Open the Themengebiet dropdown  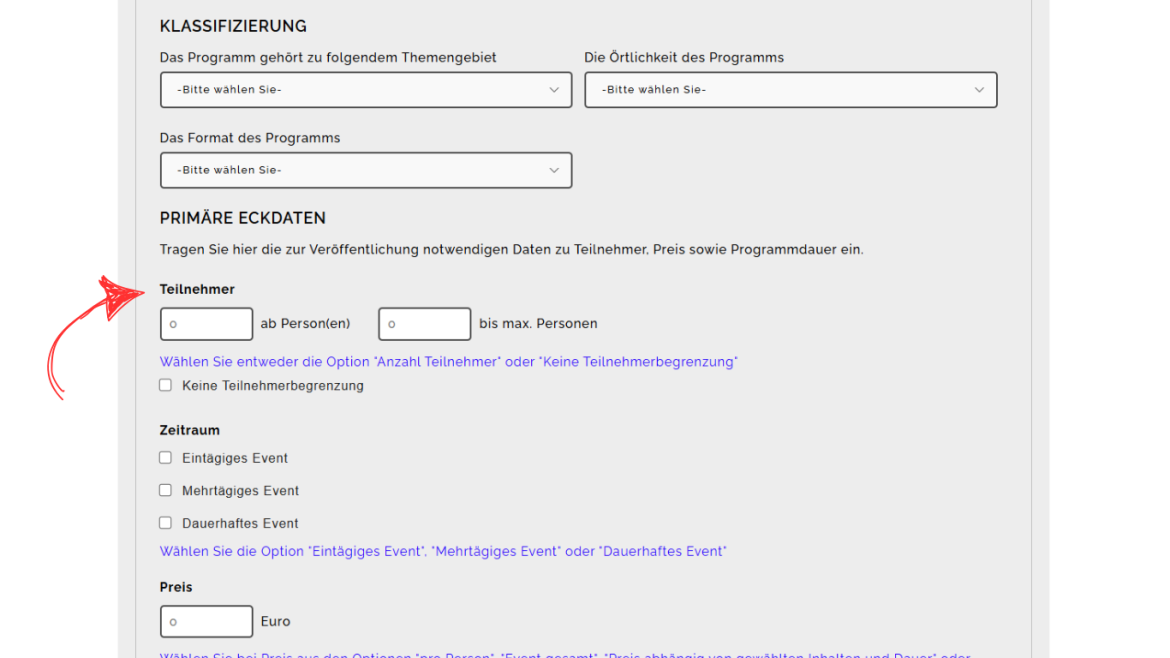[366, 90]
